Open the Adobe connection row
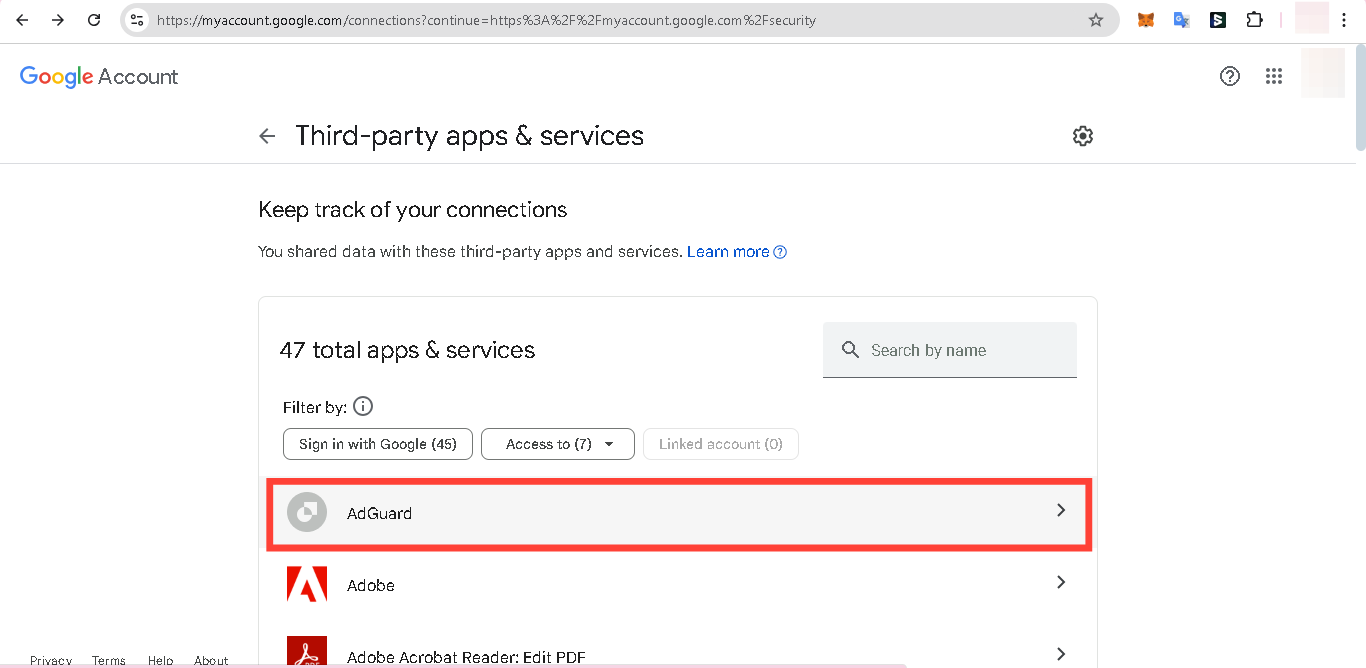Screen dimensions: 1366x668 point(679,584)
